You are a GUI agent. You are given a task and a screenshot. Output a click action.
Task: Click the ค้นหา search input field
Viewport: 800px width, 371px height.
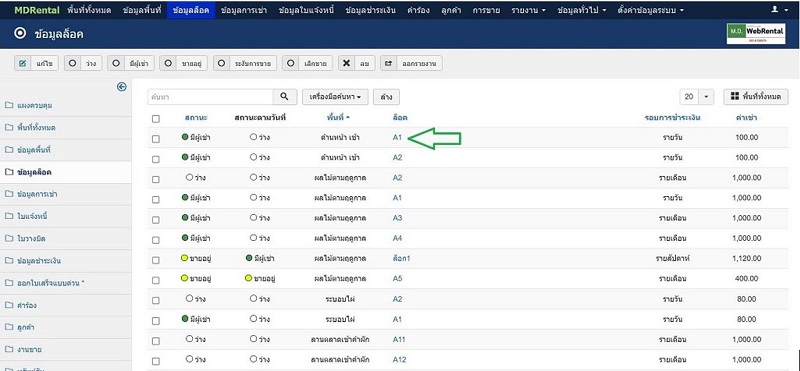tap(210, 96)
